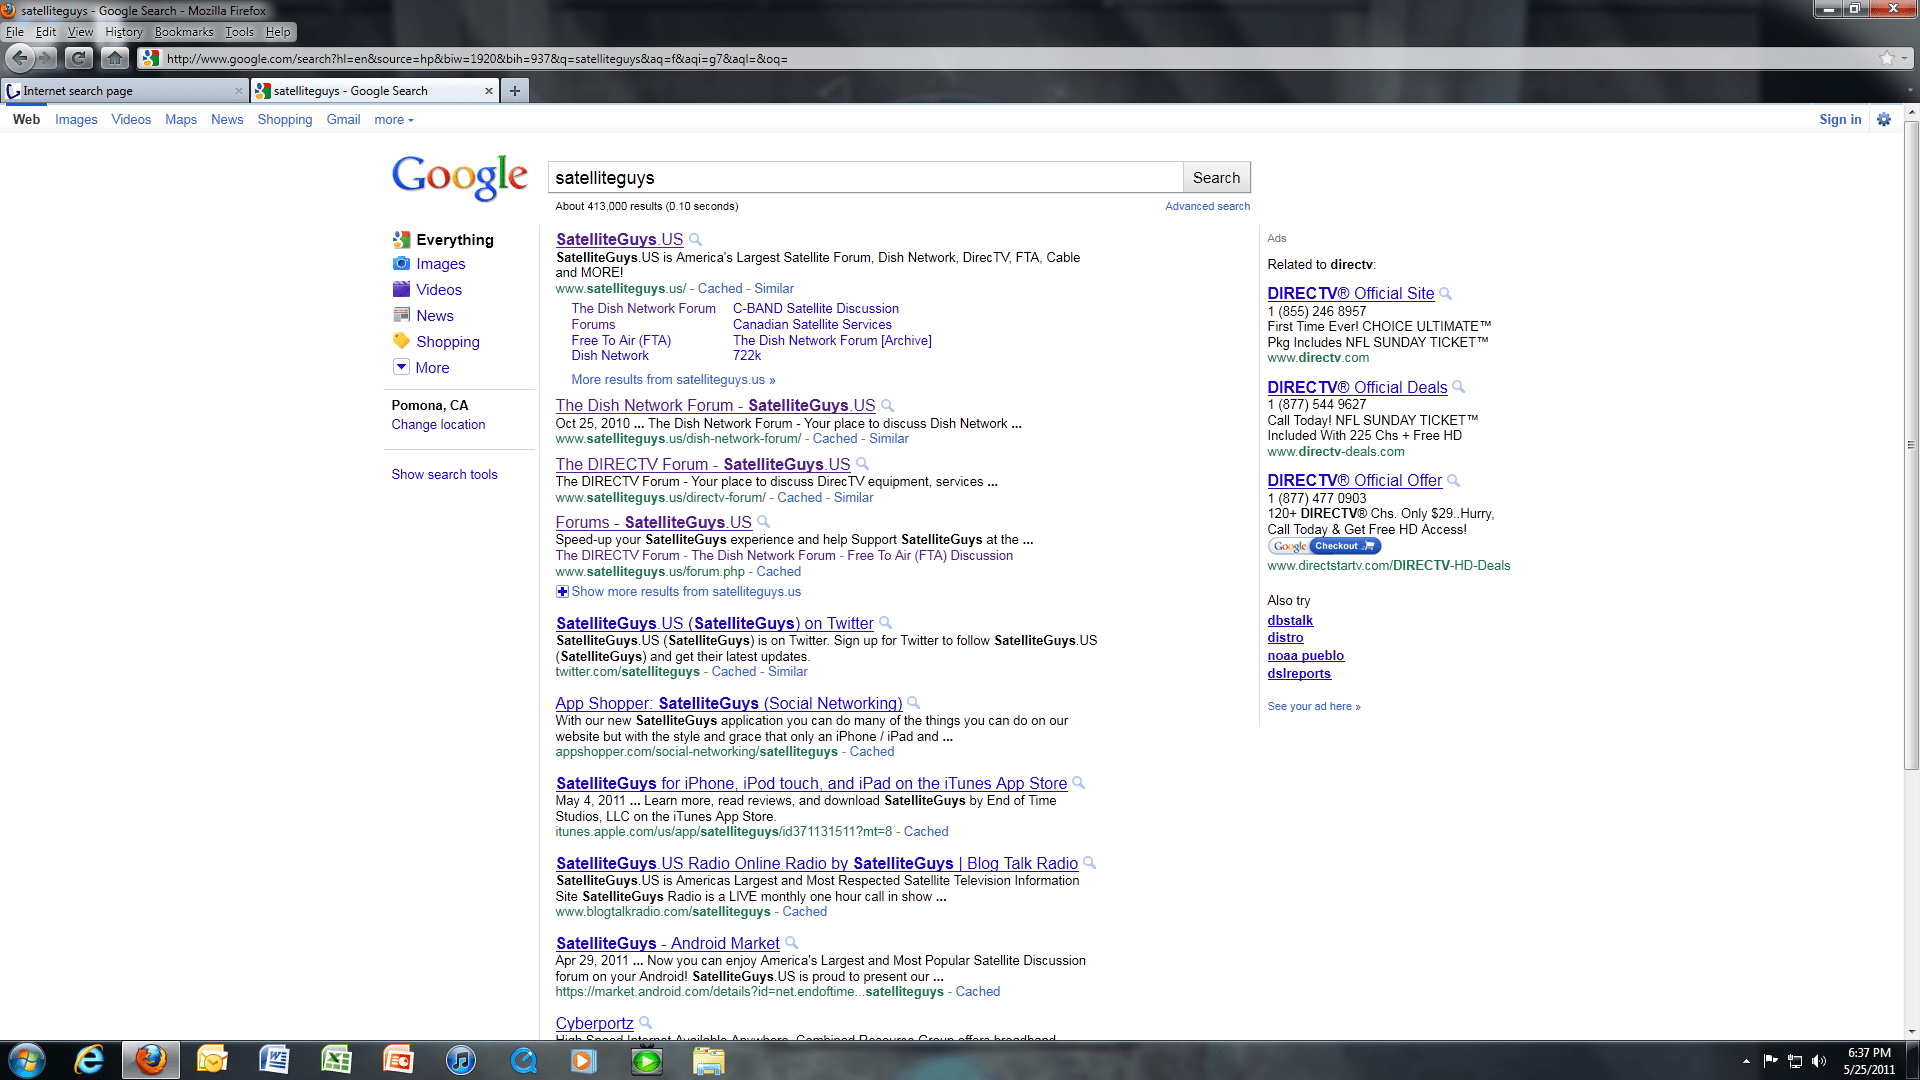Image resolution: width=1920 pixels, height=1080 pixels.
Task: Click preview magnifier beside DIRECTV Official Deals ad
Action: (x=1459, y=387)
